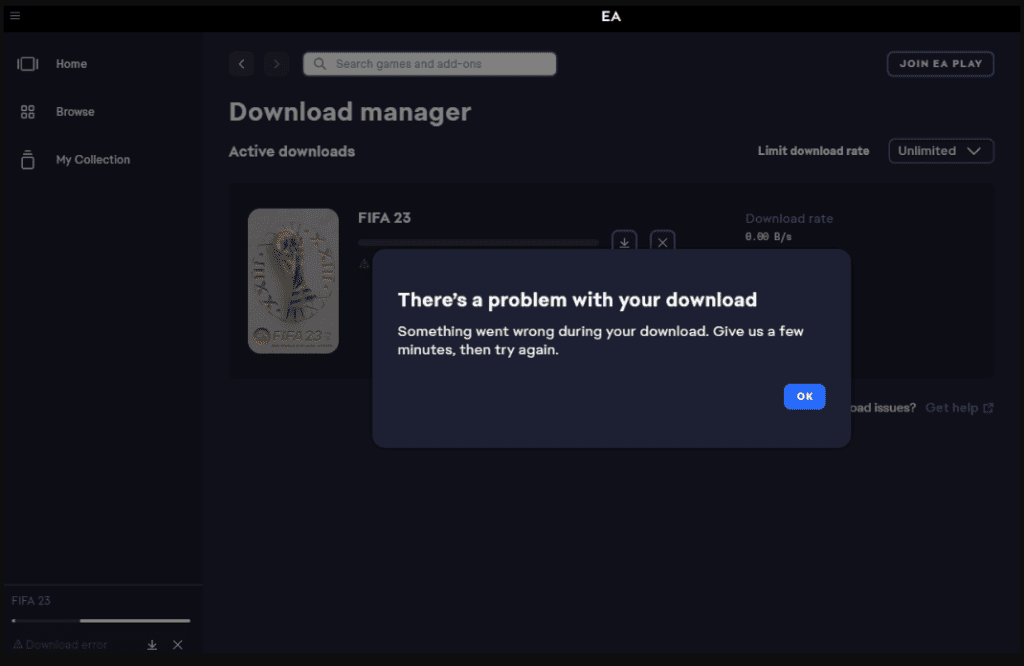Click the Limit download rate label
The height and width of the screenshot is (666, 1024).
coord(813,151)
